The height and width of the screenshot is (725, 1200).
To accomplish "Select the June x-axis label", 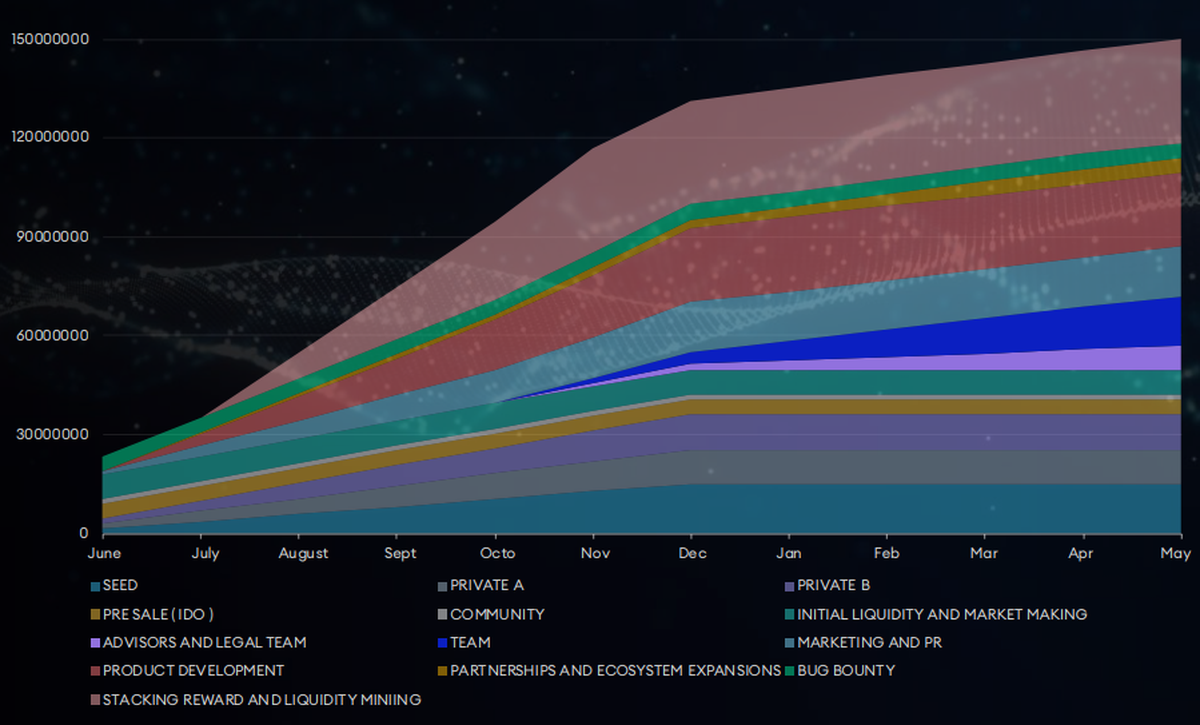I will pyautogui.click(x=105, y=553).
